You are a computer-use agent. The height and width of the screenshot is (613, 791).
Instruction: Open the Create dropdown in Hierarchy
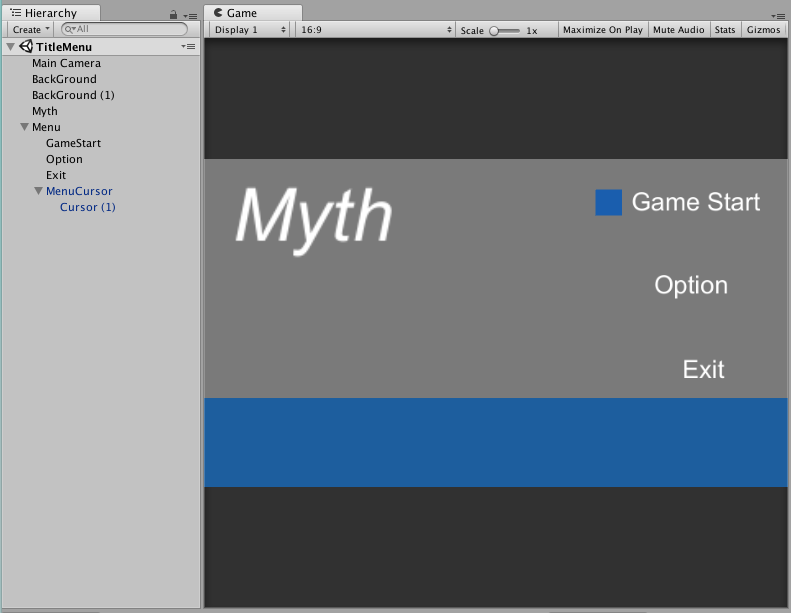(x=31, y=29)
